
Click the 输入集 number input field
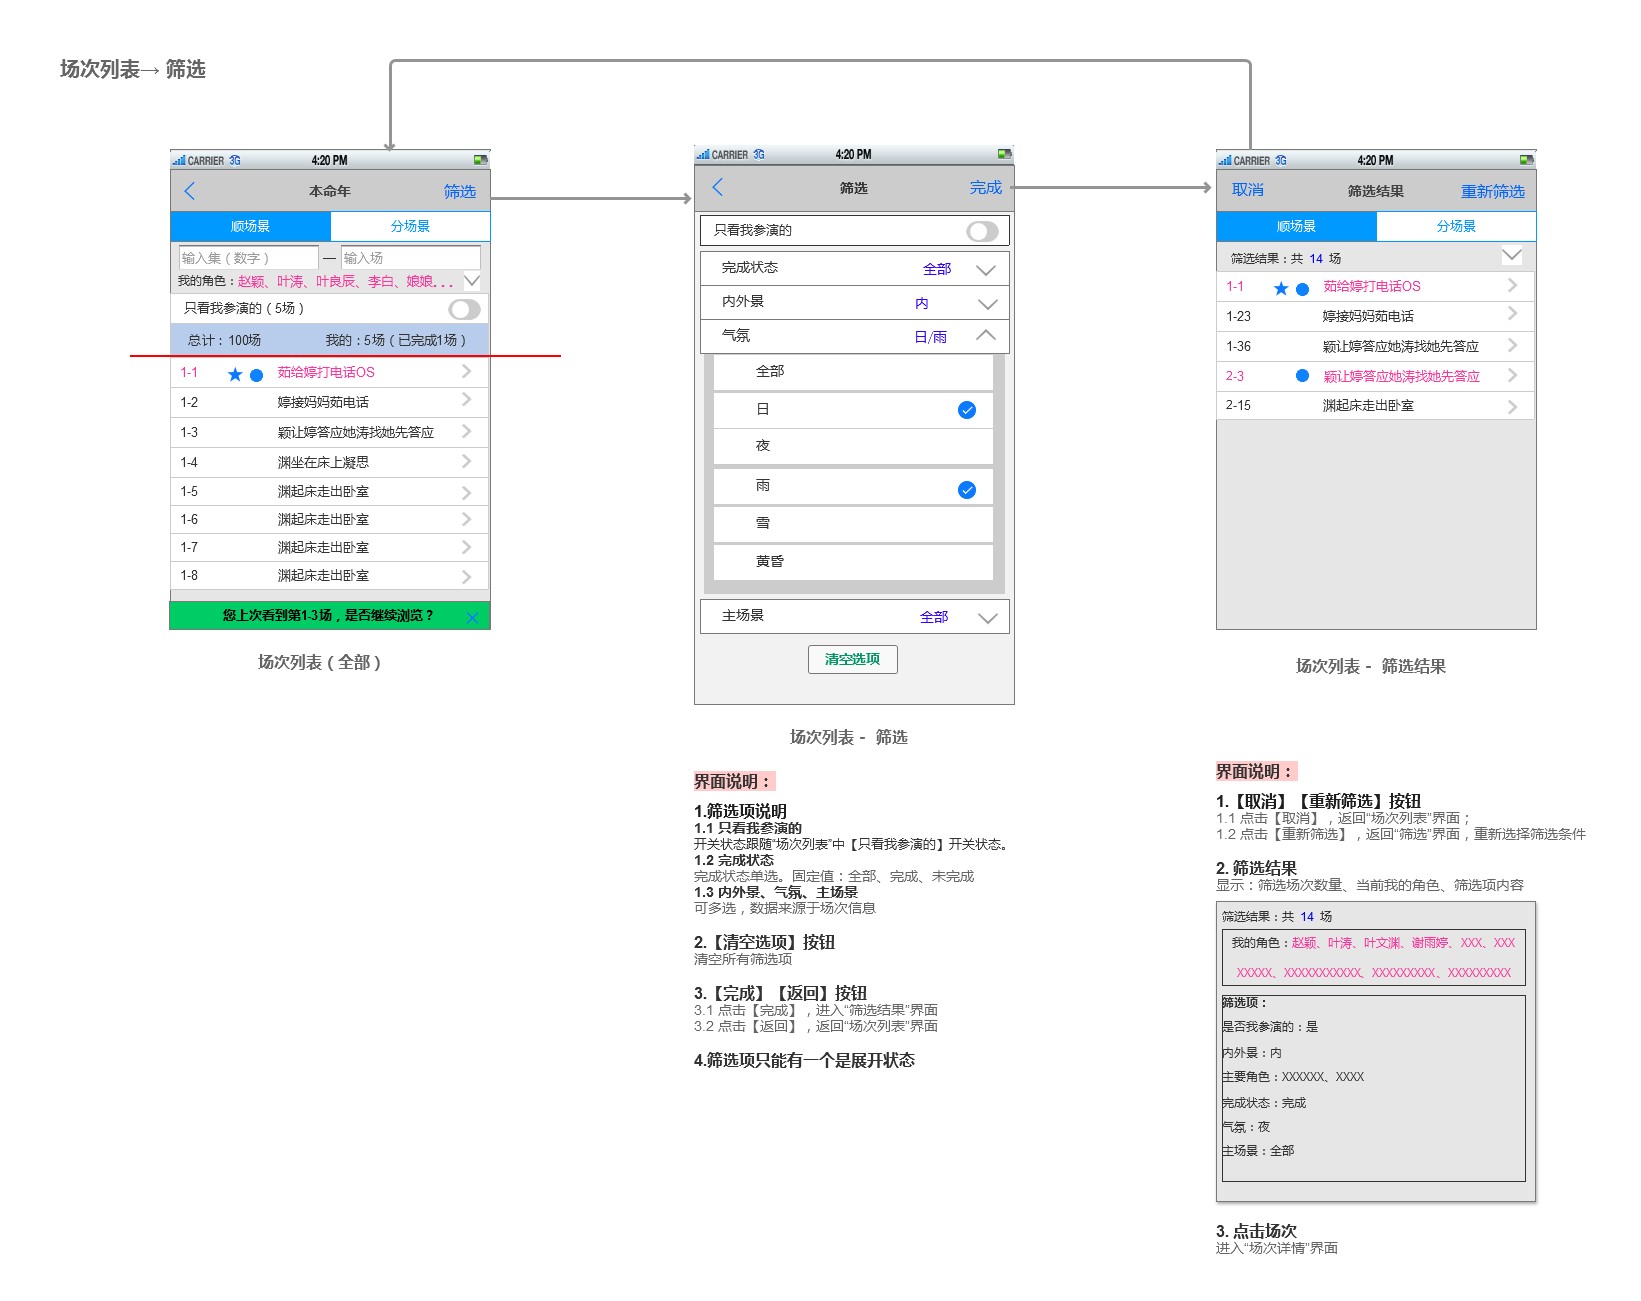coord(248,258)
